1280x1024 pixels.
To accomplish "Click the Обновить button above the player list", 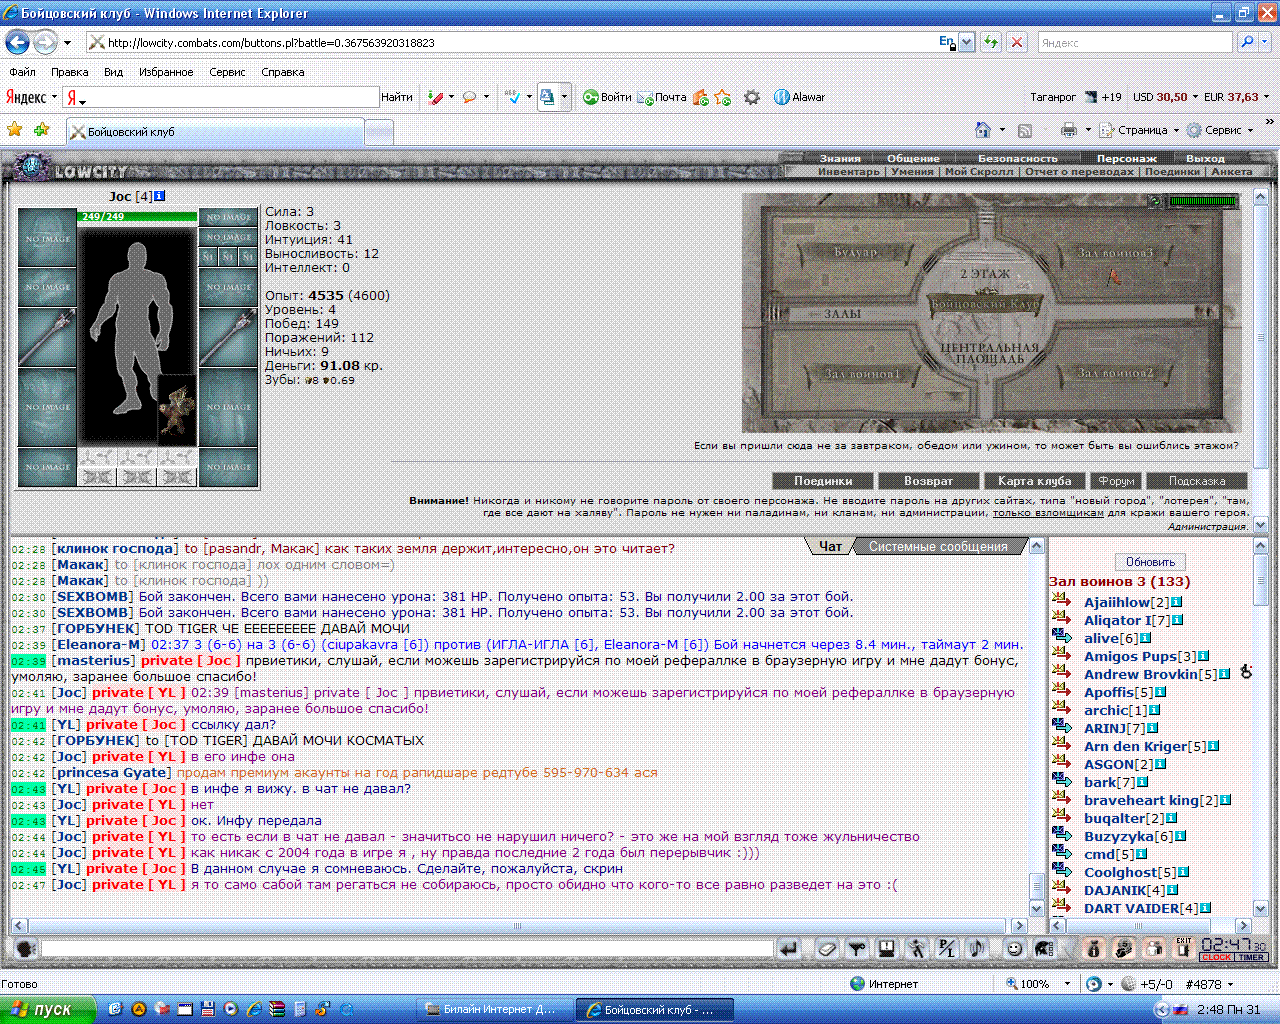I will pos(1150,562).
